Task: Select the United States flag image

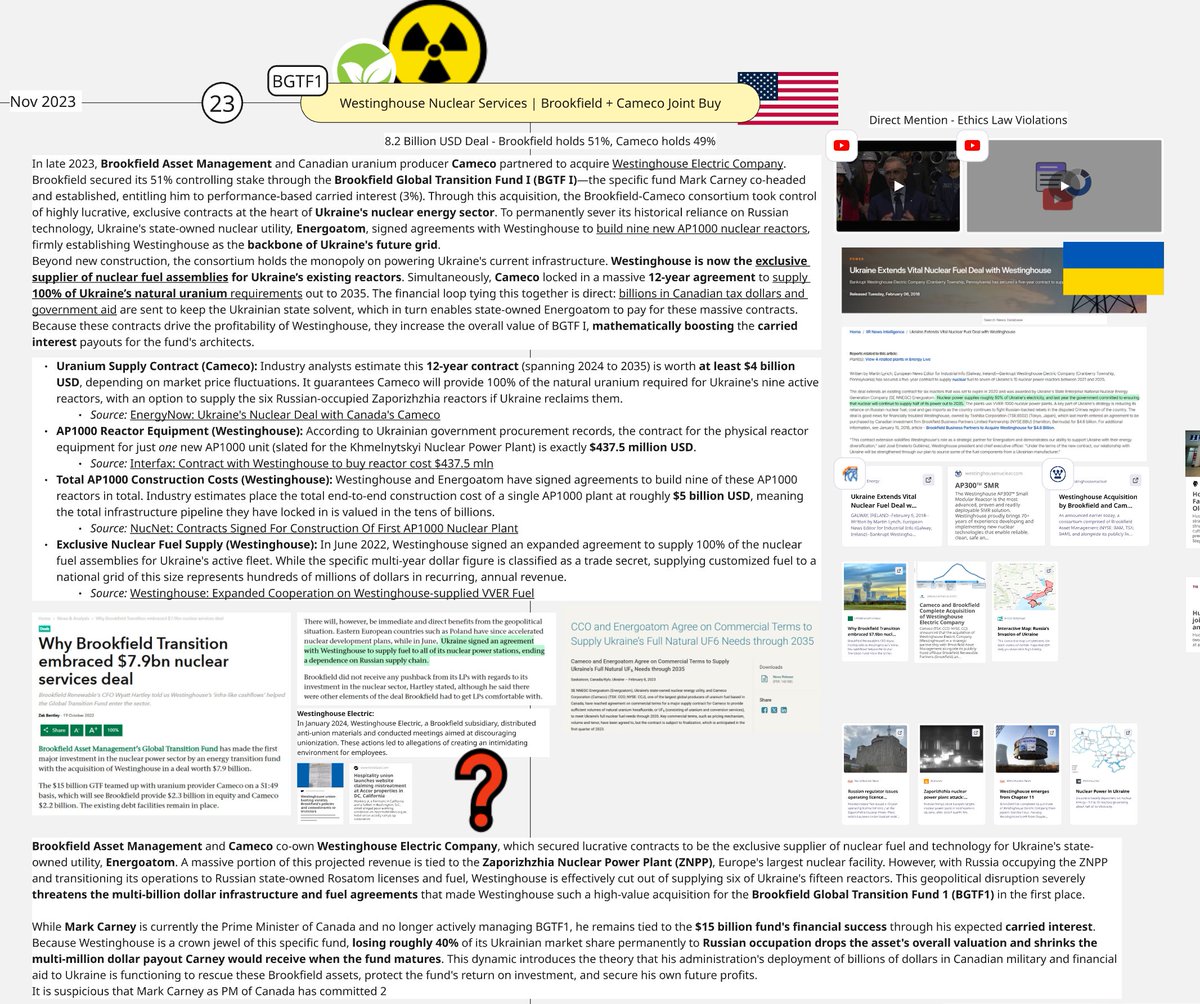Action: (787, 98)
